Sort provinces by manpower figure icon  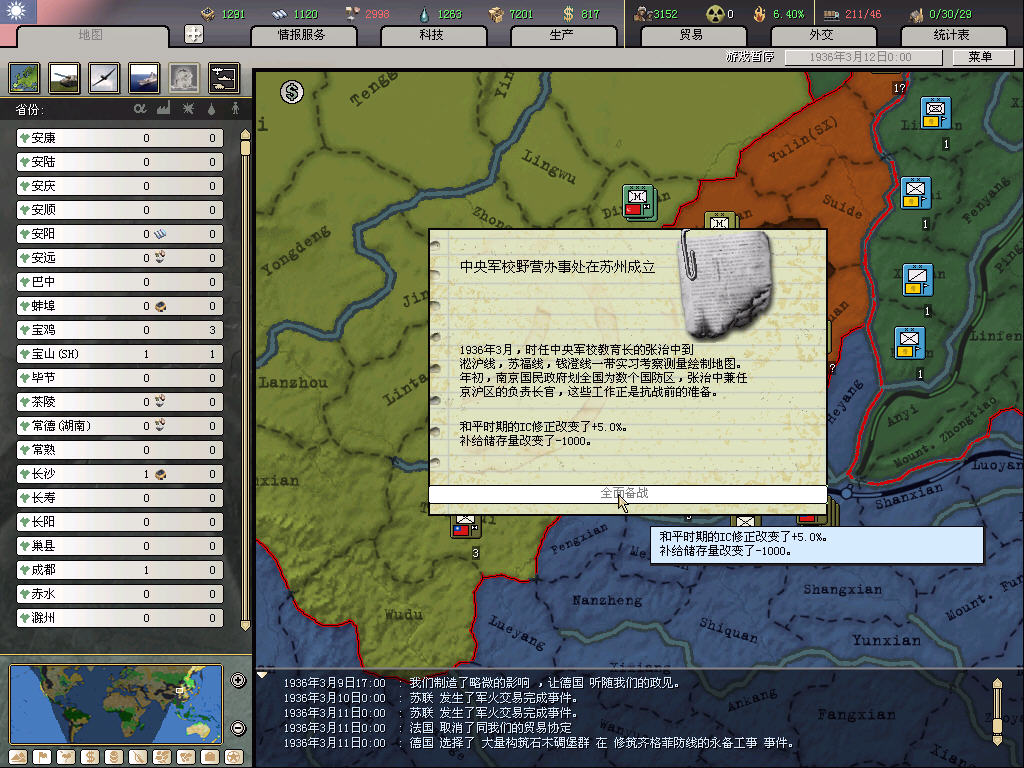235,108
